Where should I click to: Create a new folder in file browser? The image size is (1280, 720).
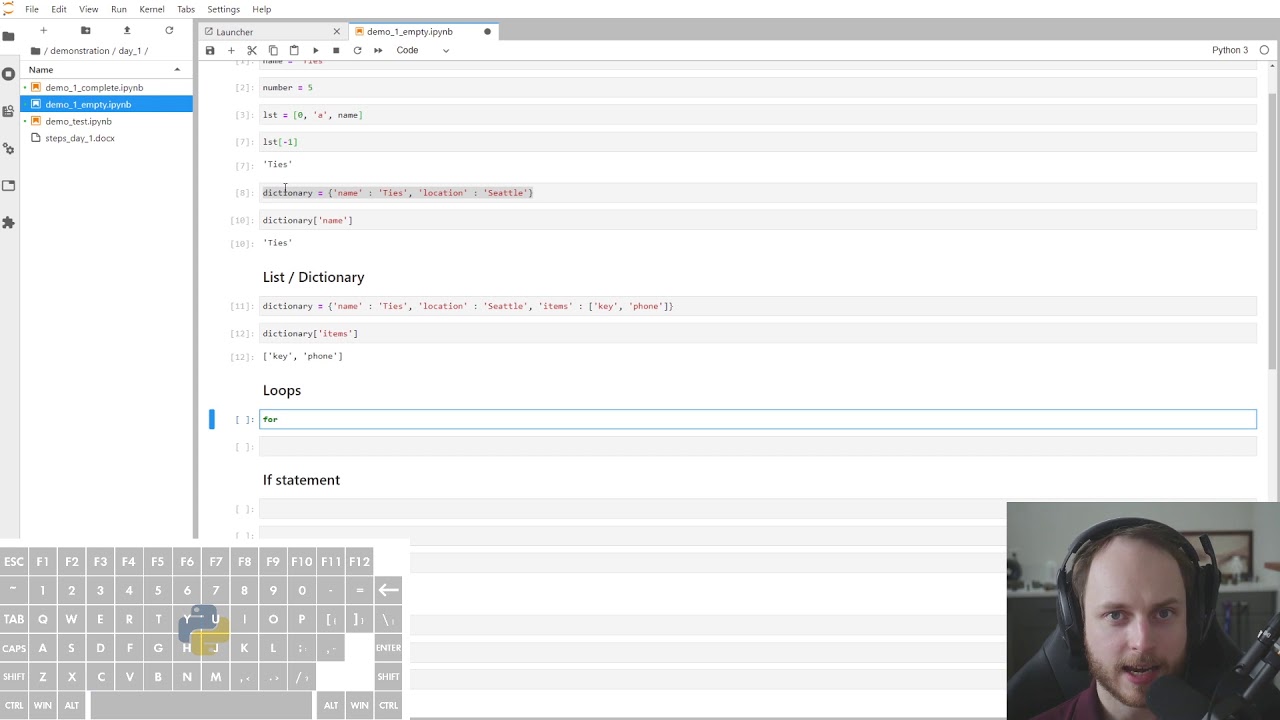click(x=85, y=31)
